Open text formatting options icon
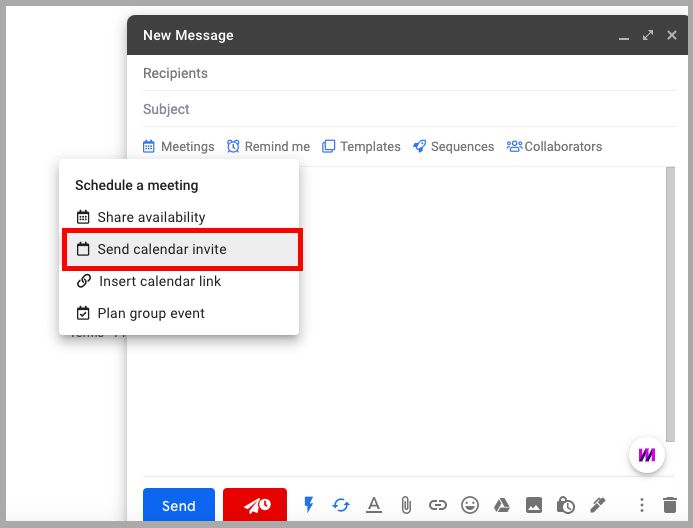This screenshot has width=693, height=528. (x=374, y=505)
